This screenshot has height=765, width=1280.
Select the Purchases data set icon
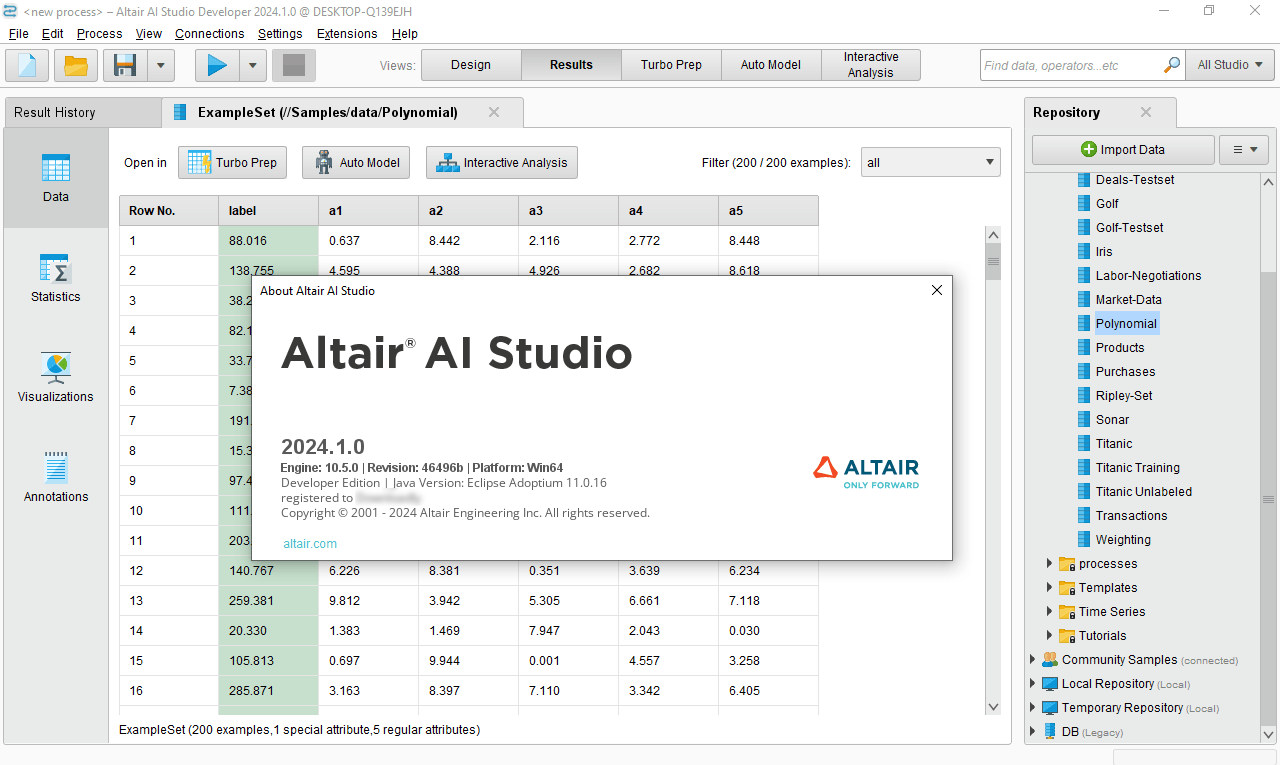[x=1085, y=372]
